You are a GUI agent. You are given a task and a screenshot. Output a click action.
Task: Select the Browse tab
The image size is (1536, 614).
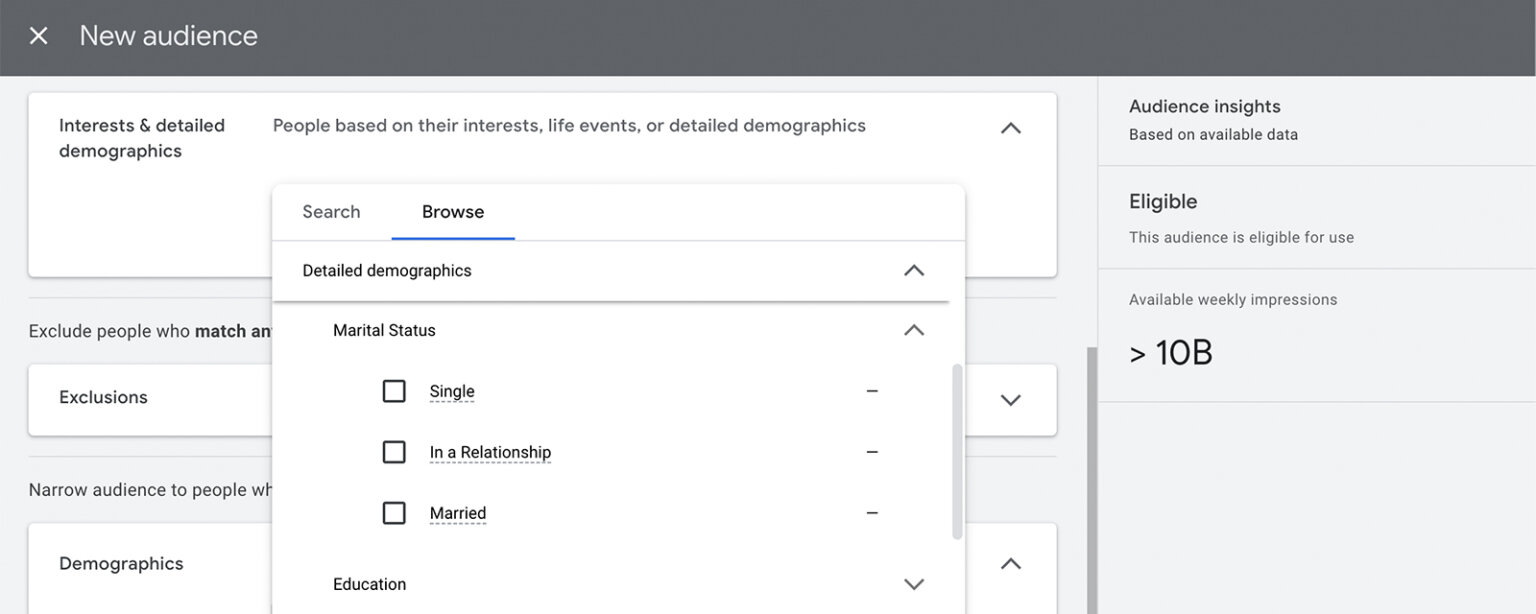click(x=453, y=212)
